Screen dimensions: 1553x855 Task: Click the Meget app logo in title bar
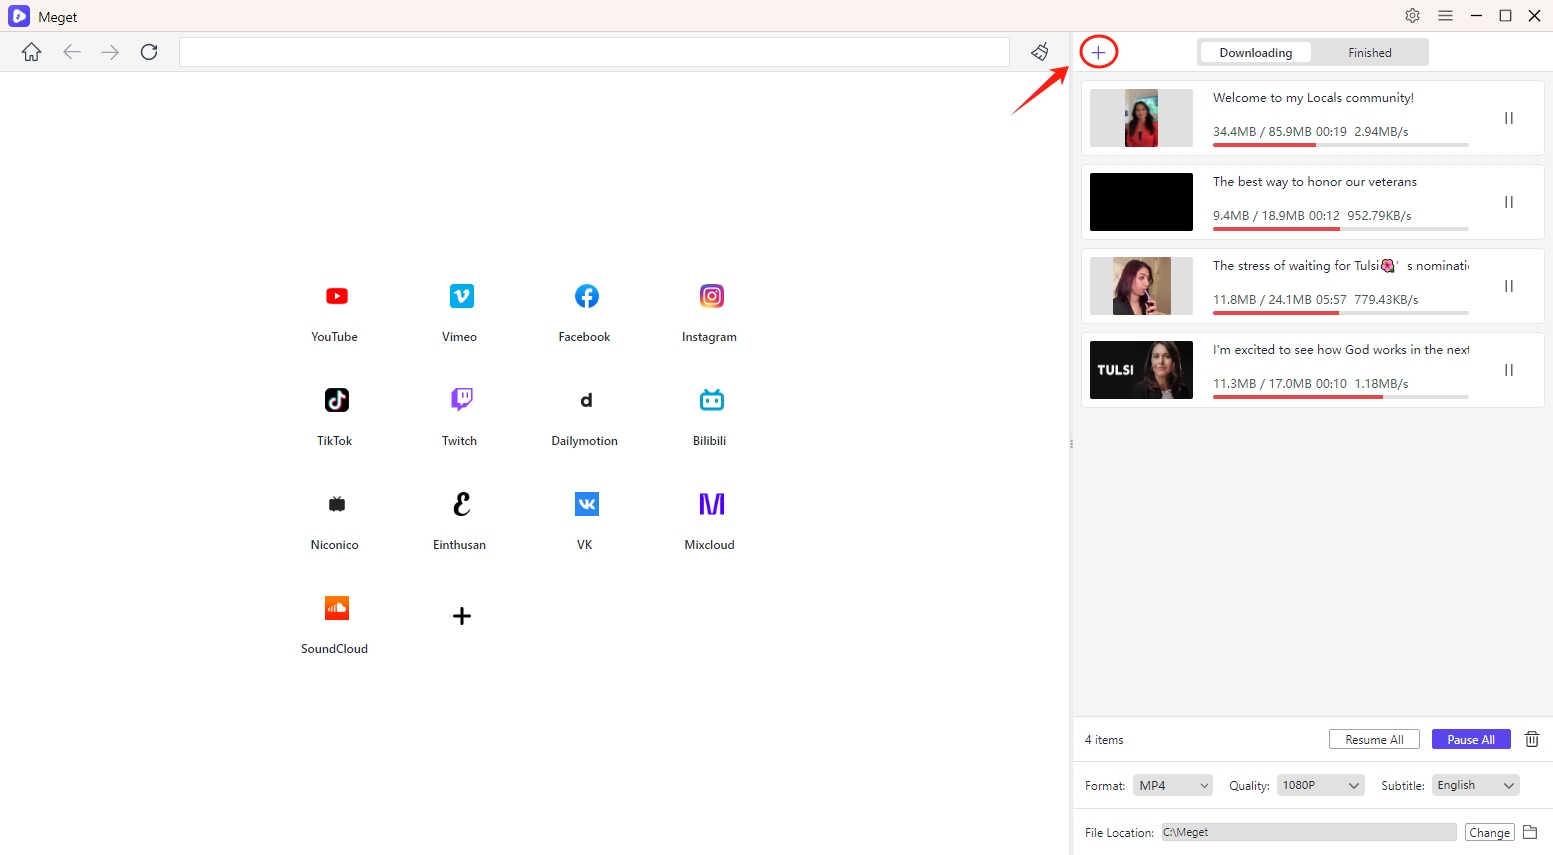point(19,16)
